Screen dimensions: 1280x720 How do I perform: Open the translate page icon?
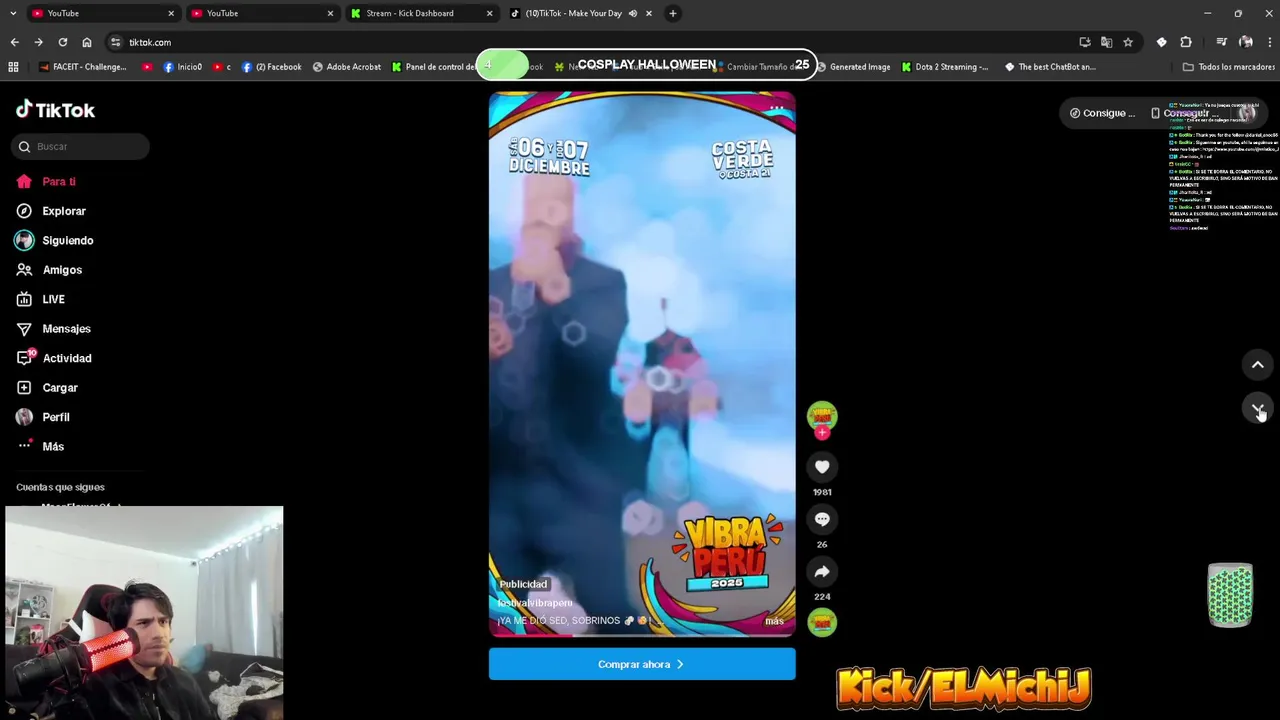[1106, 42]
